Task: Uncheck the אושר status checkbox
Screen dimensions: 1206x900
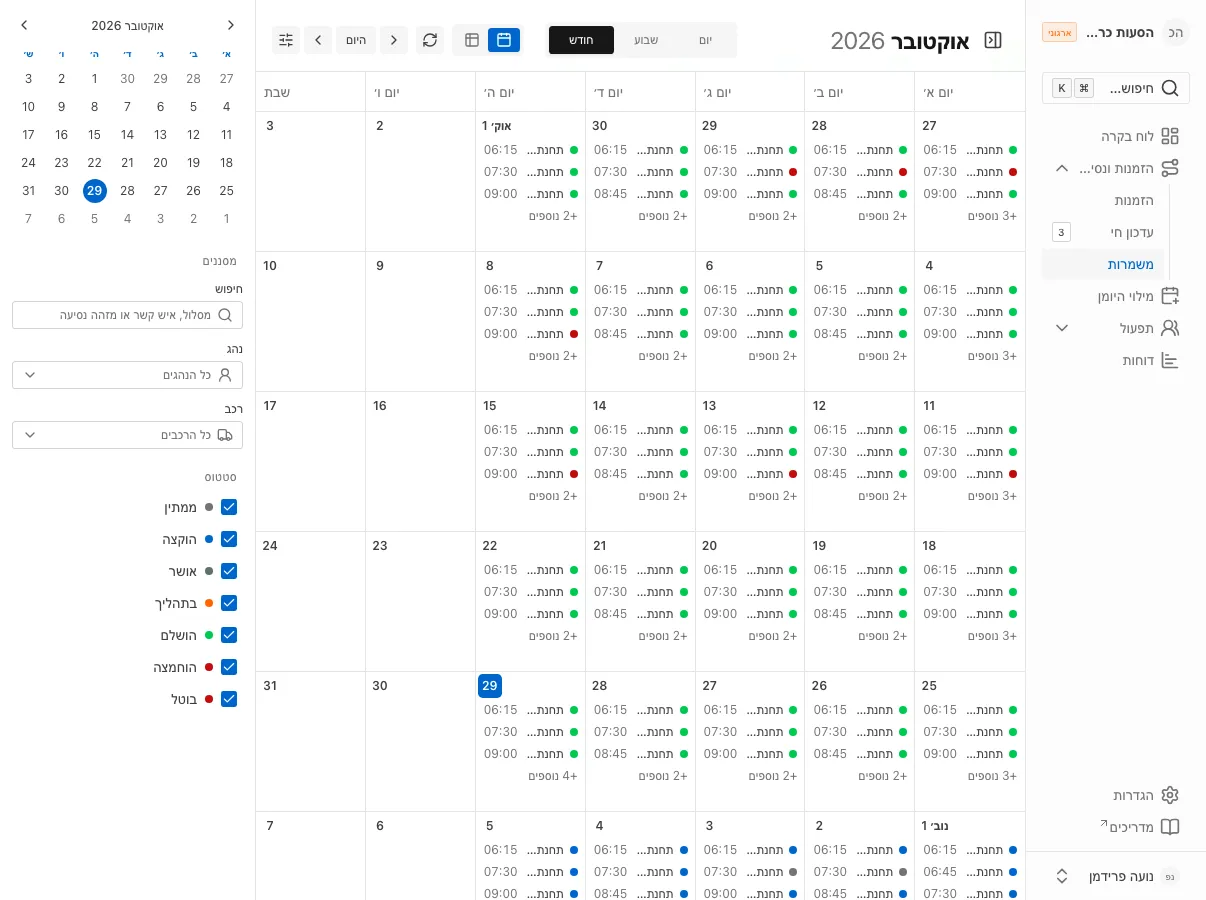Action: pos(229,571)
